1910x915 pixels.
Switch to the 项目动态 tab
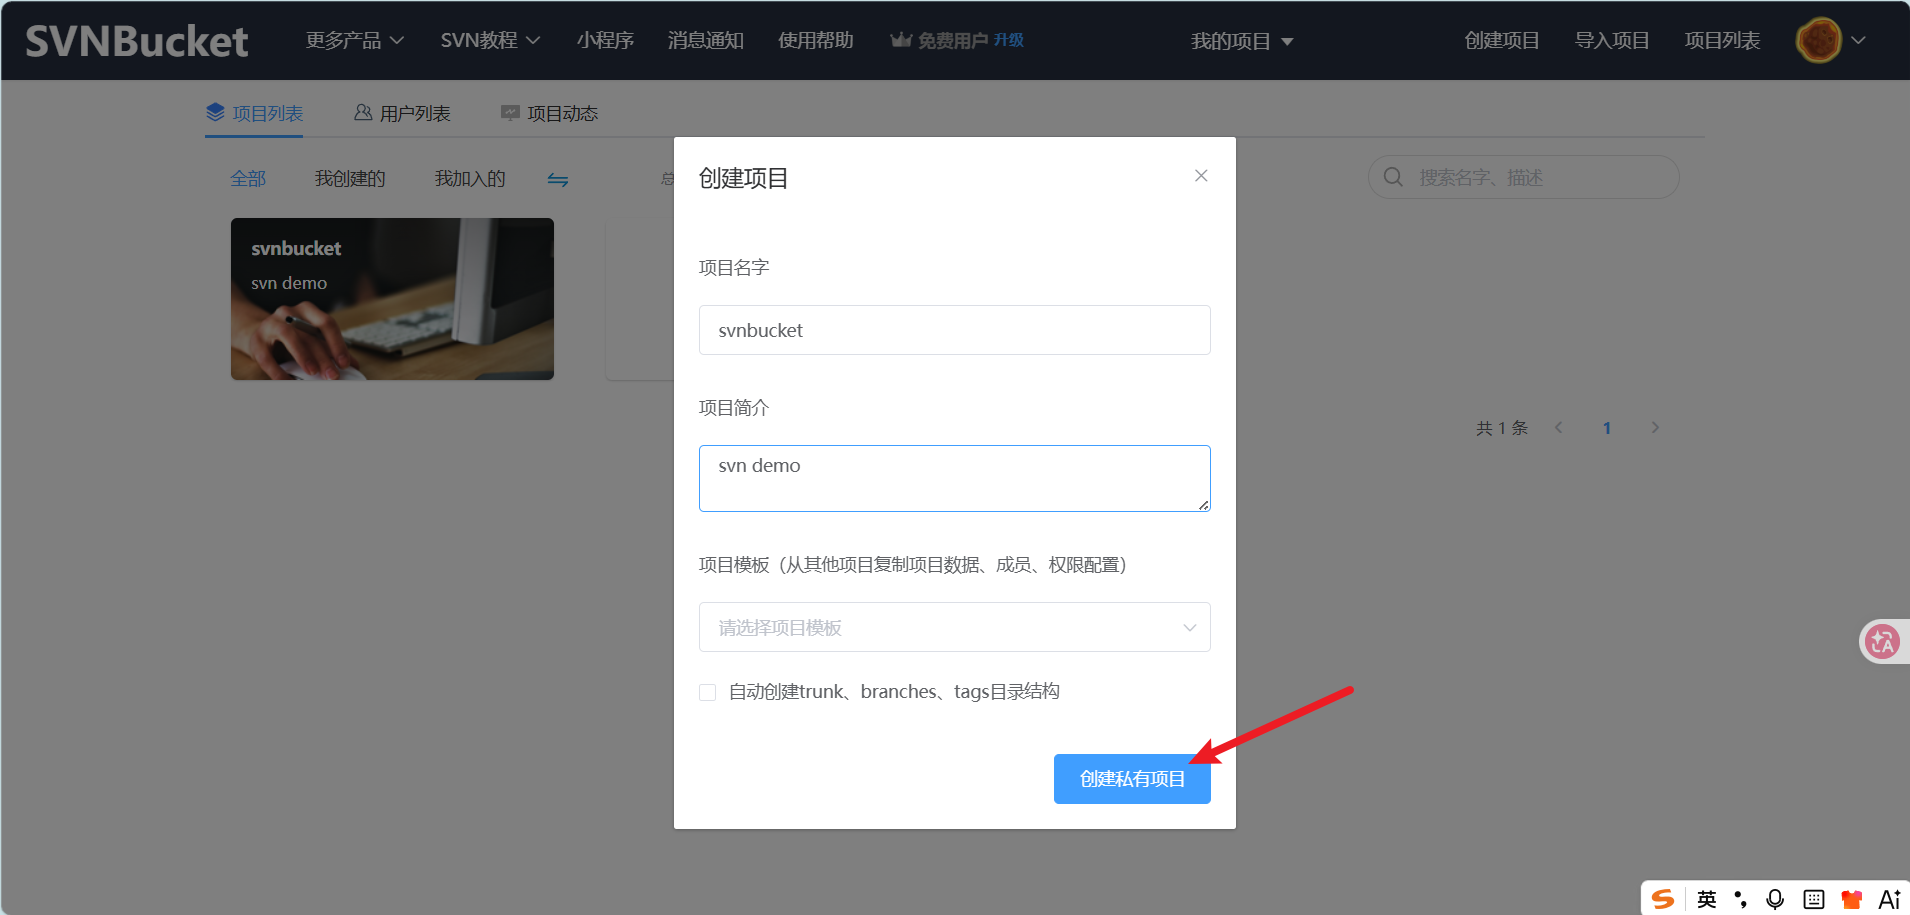click(x=549, y=113)
